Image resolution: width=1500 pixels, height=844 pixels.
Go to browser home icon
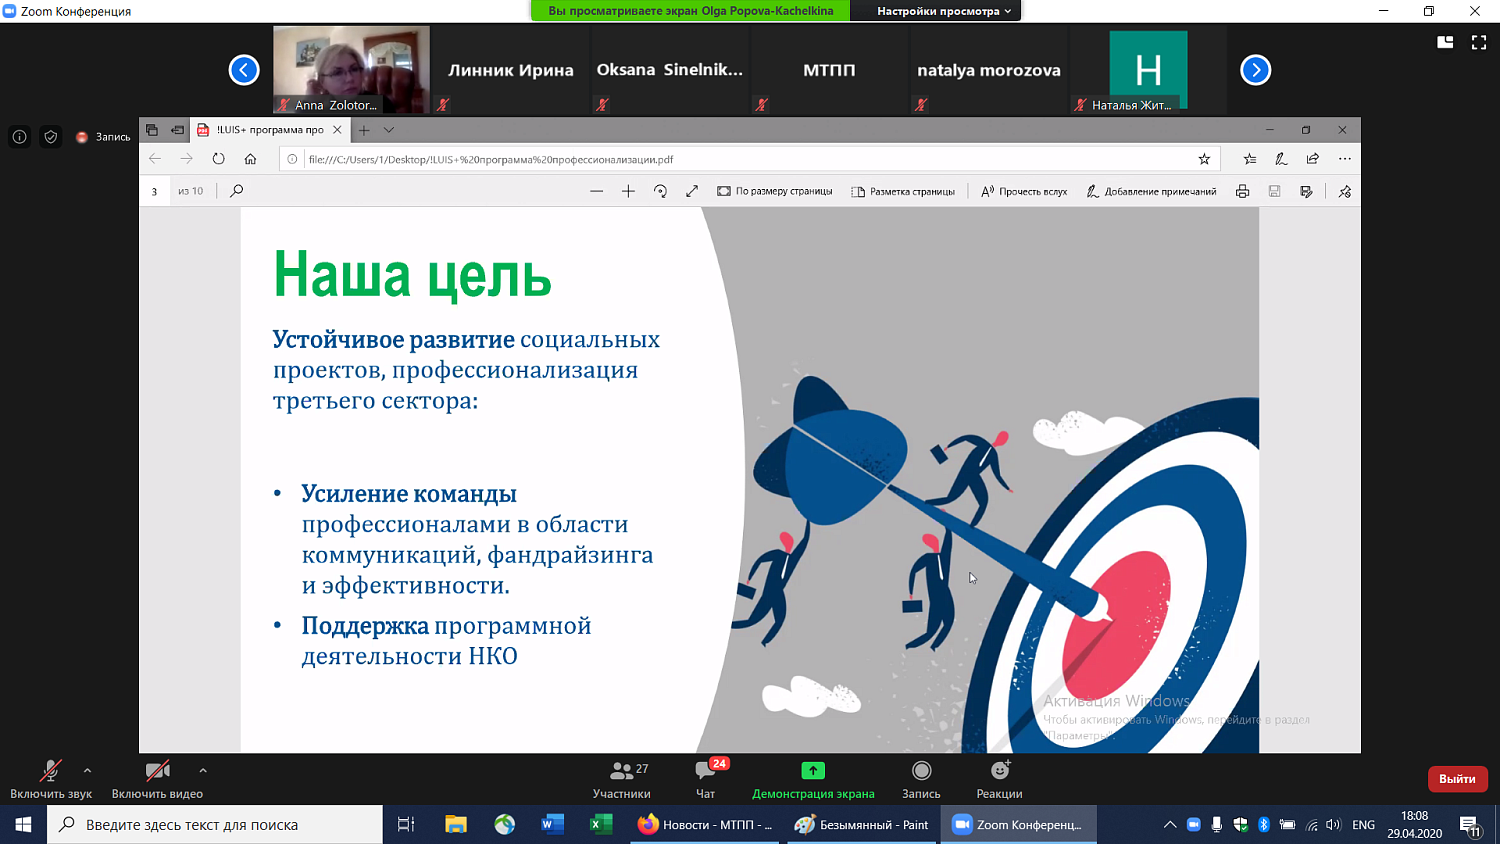click(x=250, y=159)
